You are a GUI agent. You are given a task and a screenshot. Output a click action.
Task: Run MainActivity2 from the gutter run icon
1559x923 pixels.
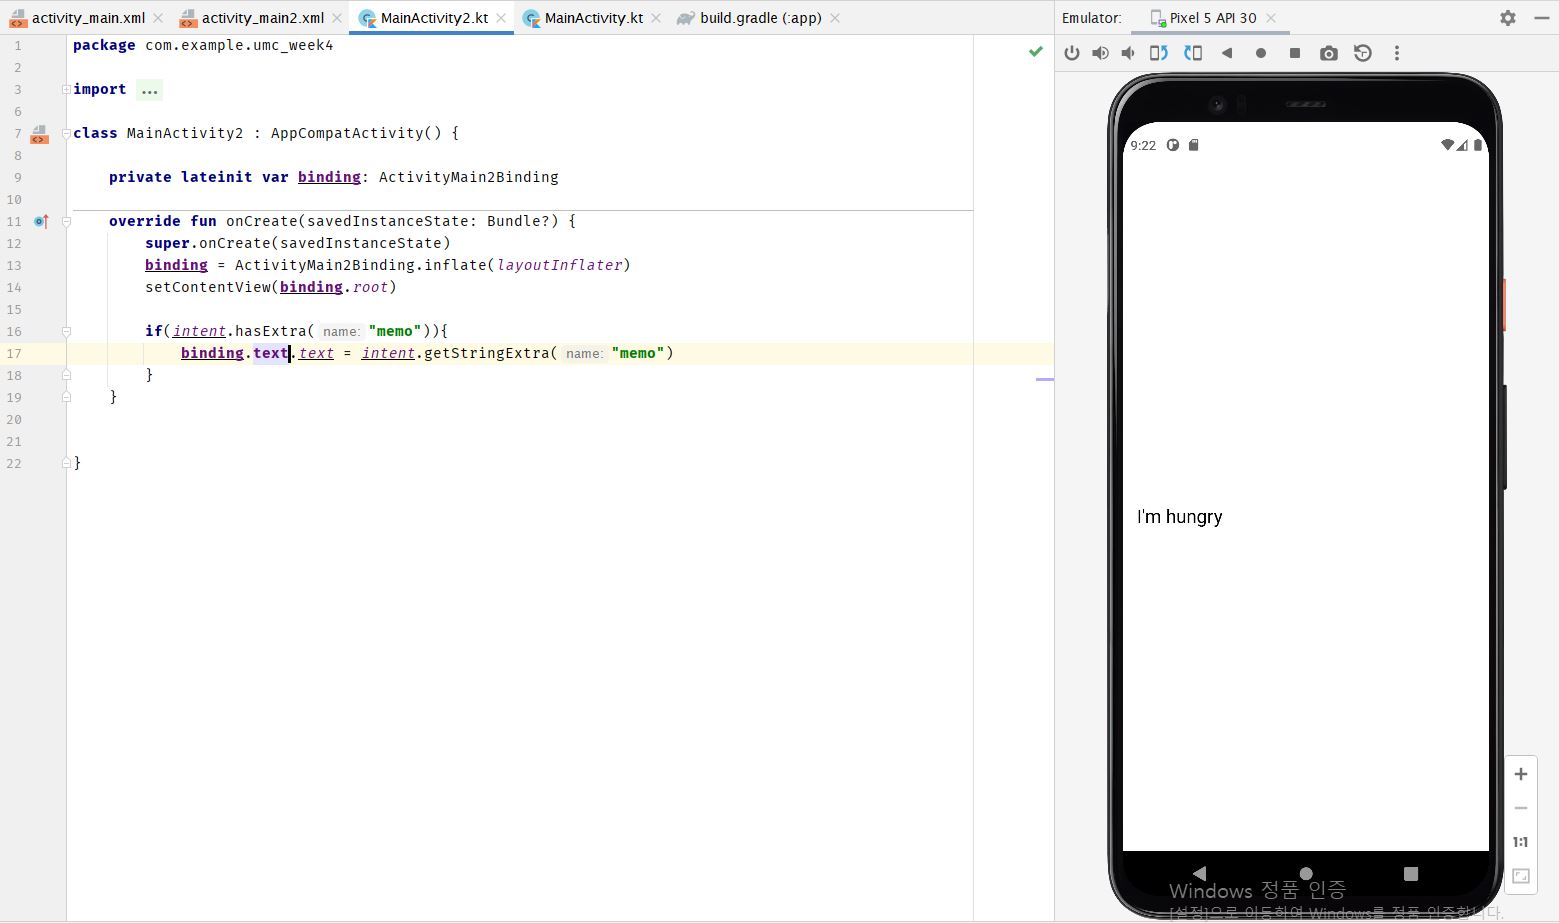tap(38, 133)
